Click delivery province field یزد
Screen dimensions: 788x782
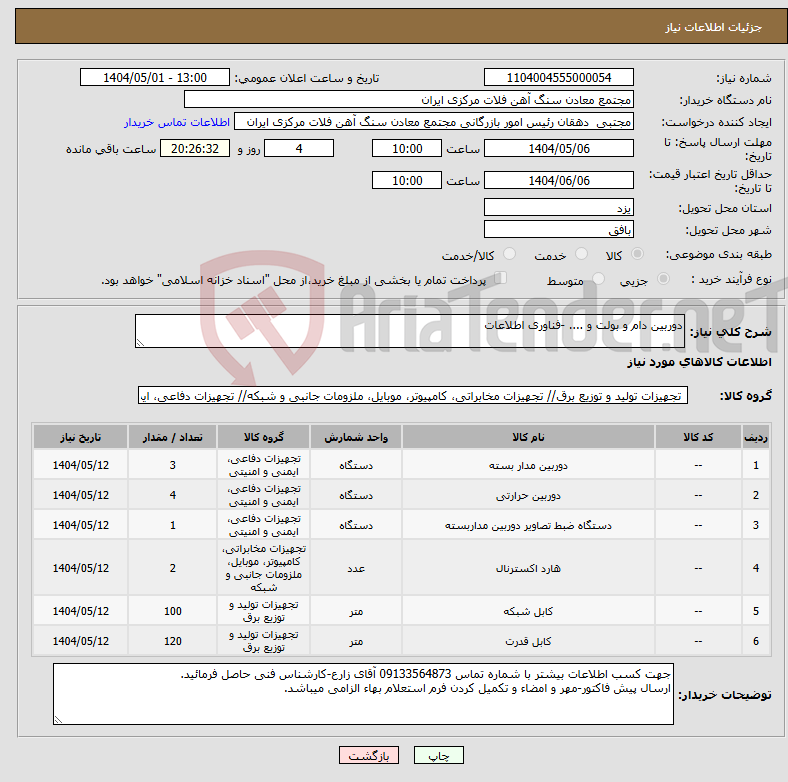558,207
